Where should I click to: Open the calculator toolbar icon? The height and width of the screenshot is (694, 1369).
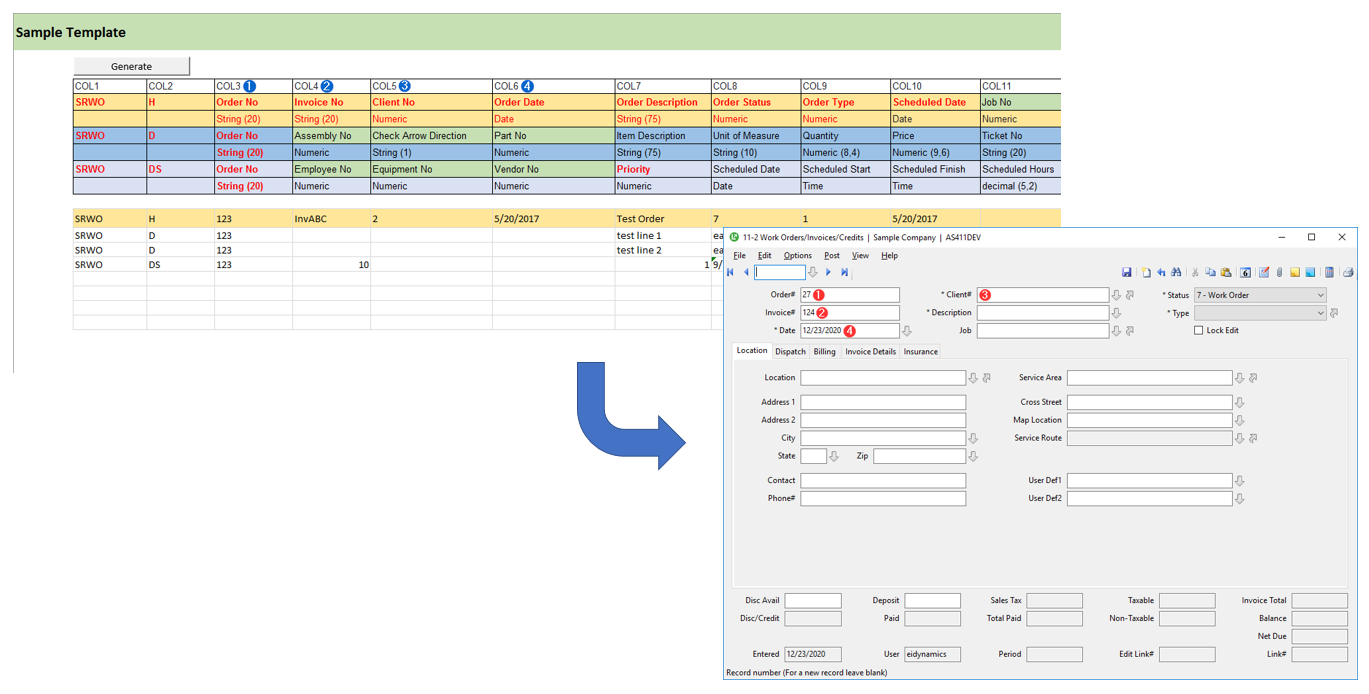(1329, 272)
